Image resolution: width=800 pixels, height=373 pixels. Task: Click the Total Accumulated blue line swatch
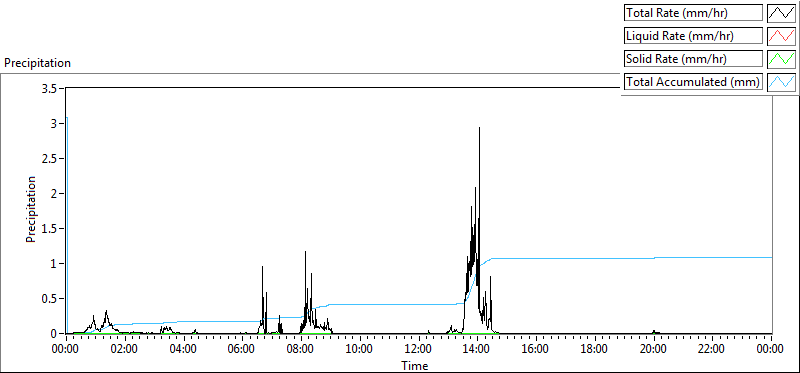coord(781,81)
